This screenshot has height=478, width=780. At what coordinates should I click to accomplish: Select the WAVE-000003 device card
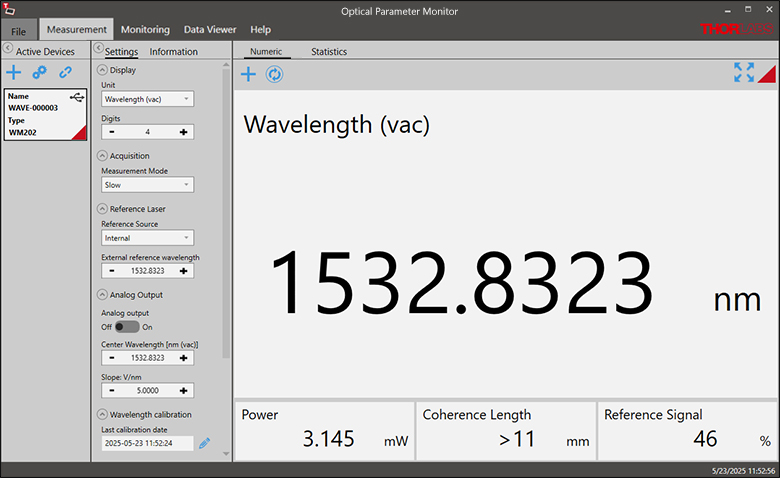coord(45,115)
